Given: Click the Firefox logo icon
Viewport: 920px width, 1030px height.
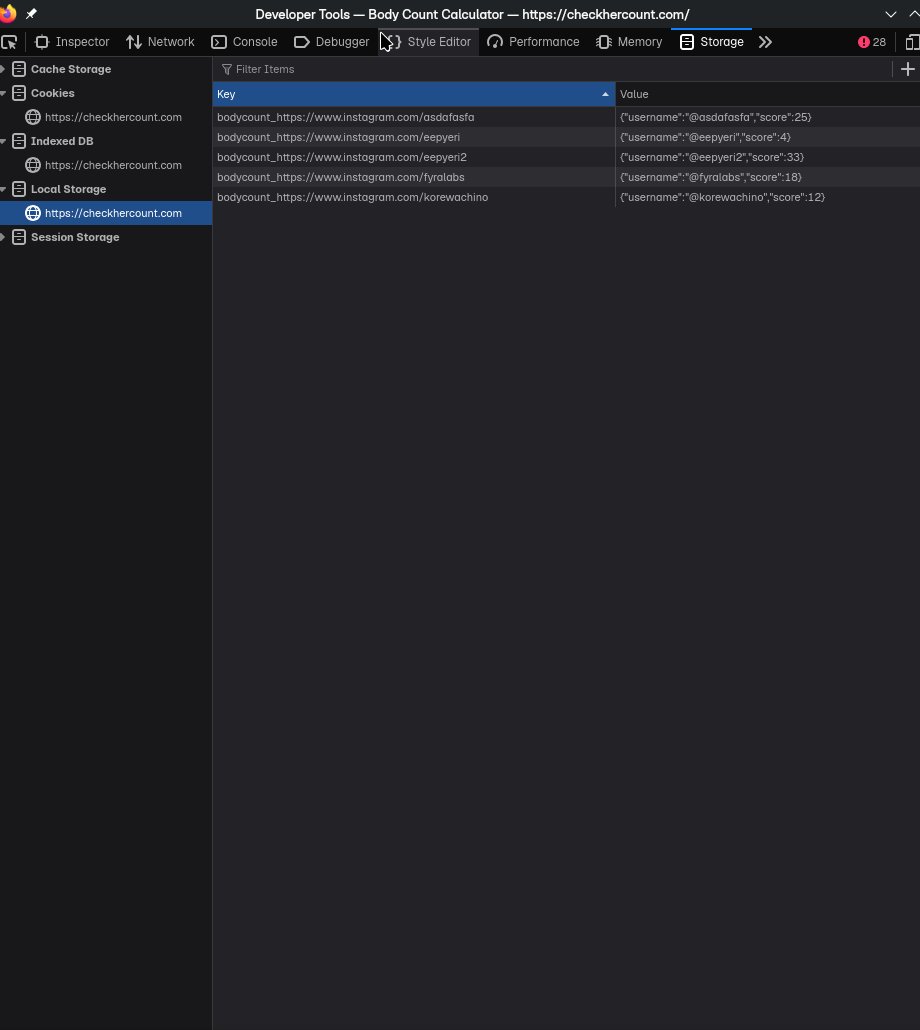Looking at the screenshot, I should click(8, 13).
